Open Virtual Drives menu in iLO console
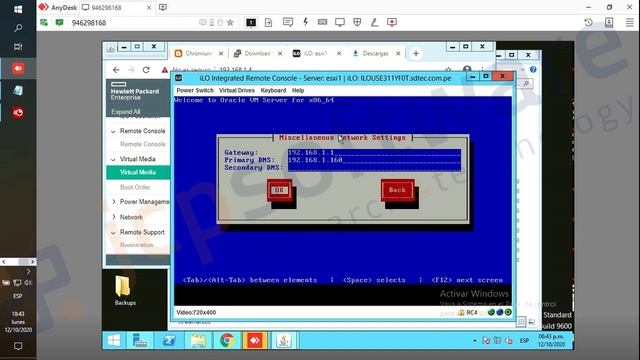 [237, 90]
